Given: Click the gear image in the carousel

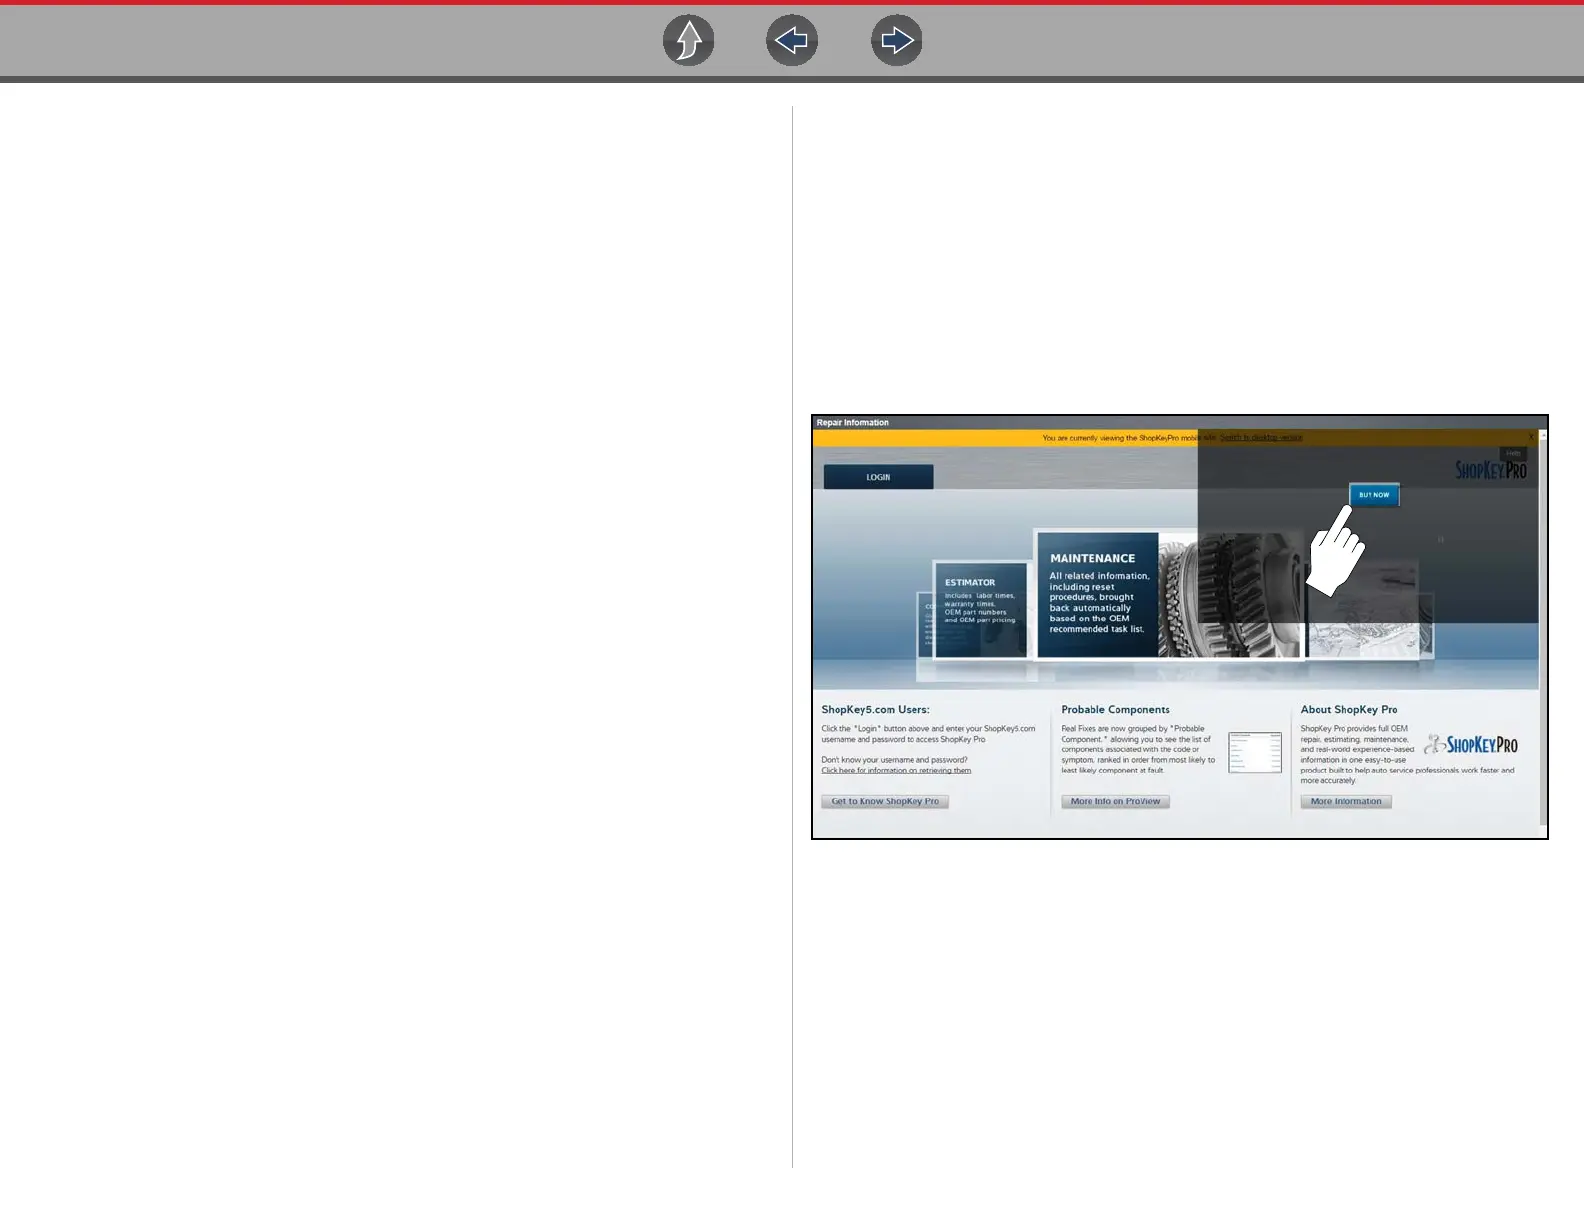Looking at the screenshot, I should click(1230, 595).
